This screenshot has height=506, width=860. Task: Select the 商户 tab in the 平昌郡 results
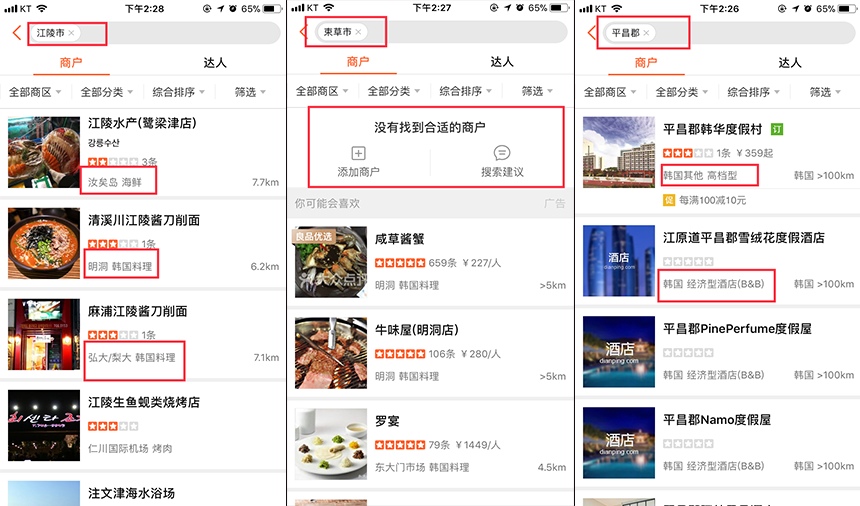click(x=646, y=63)
